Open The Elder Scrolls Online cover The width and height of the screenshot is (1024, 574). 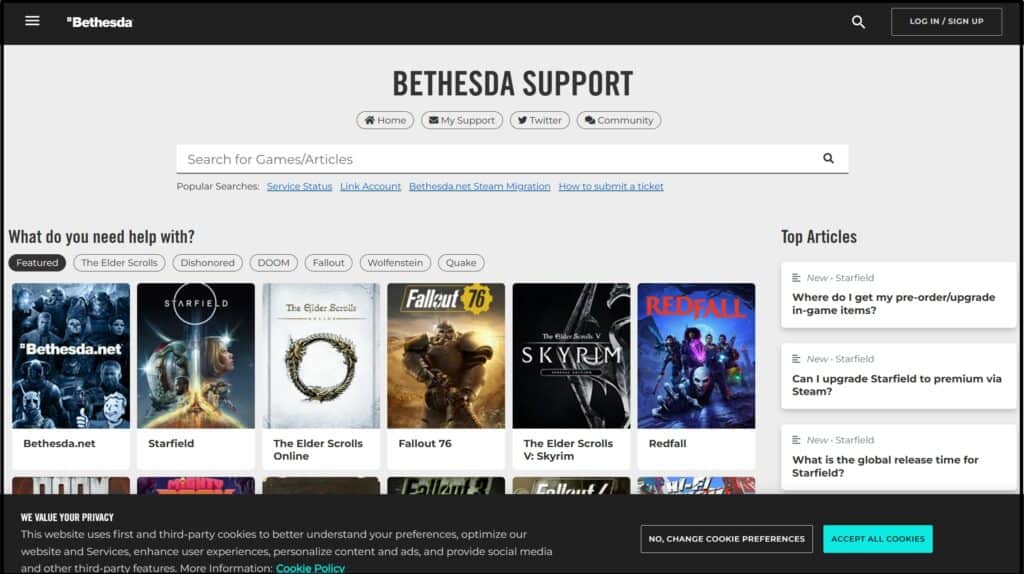pos(321,356)
